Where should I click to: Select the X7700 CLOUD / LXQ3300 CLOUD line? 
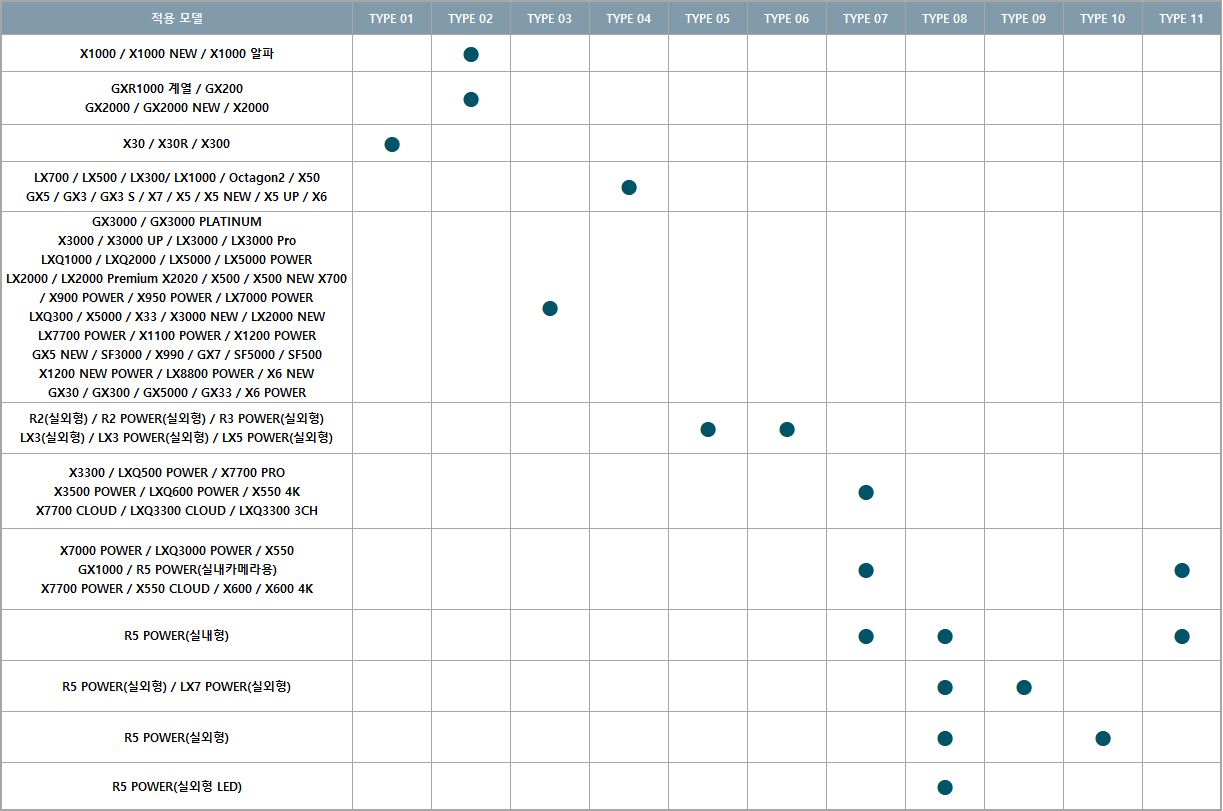coord(177,510)
